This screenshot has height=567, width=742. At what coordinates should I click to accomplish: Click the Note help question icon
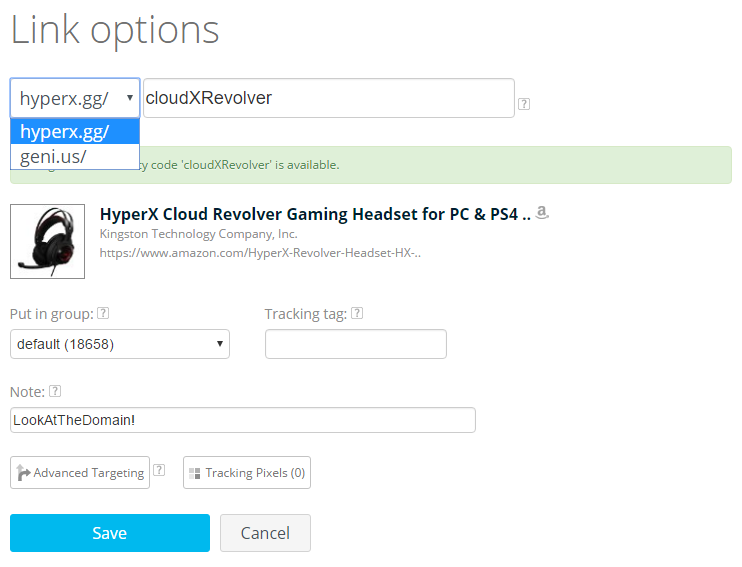pos(55,391)
